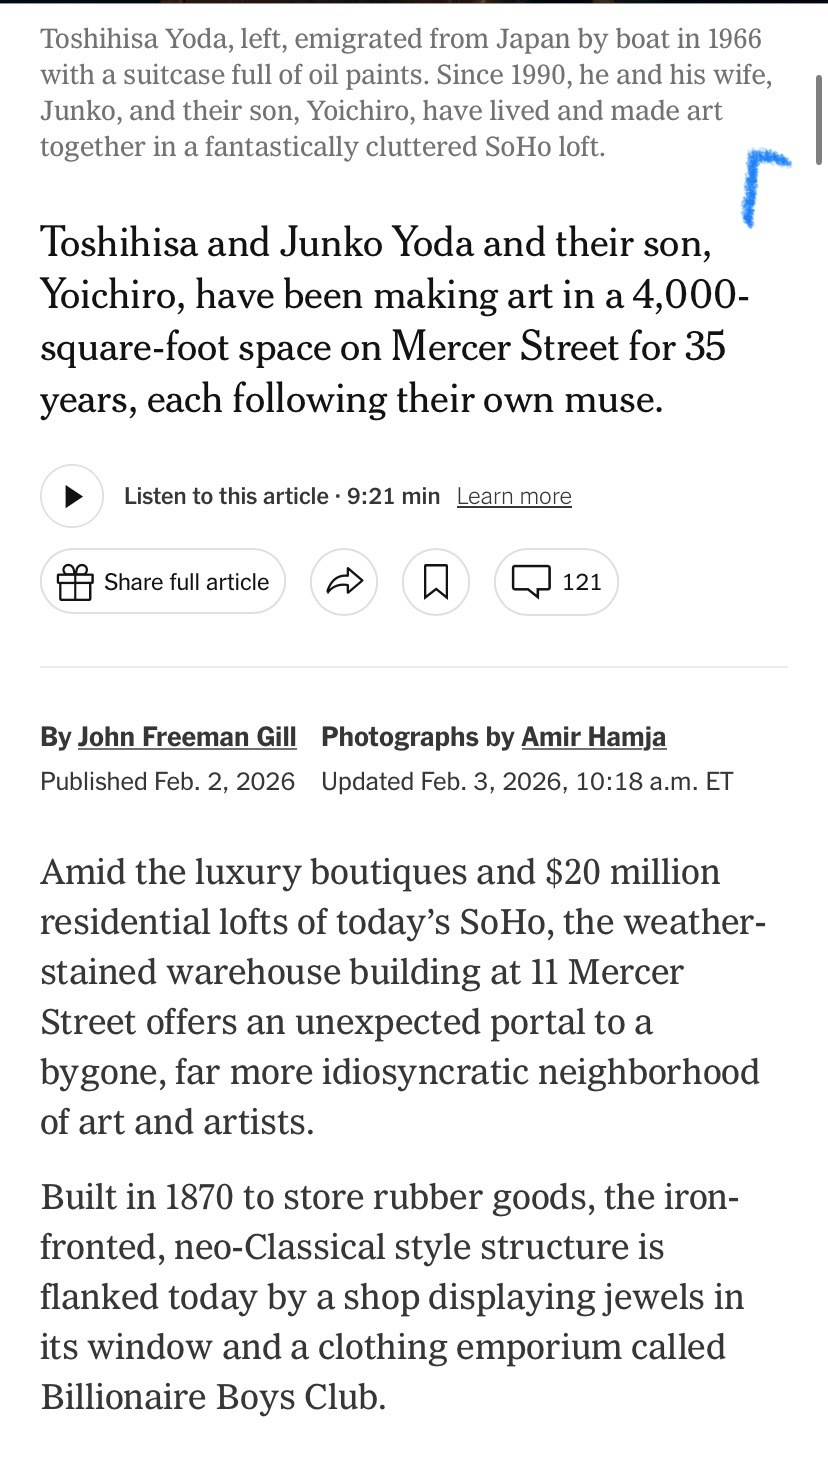Viewport: 828px width, 1457px height.
Task: Open comments via the speech bubble icon
Action: pyautogui.click(x=531, y=581)
